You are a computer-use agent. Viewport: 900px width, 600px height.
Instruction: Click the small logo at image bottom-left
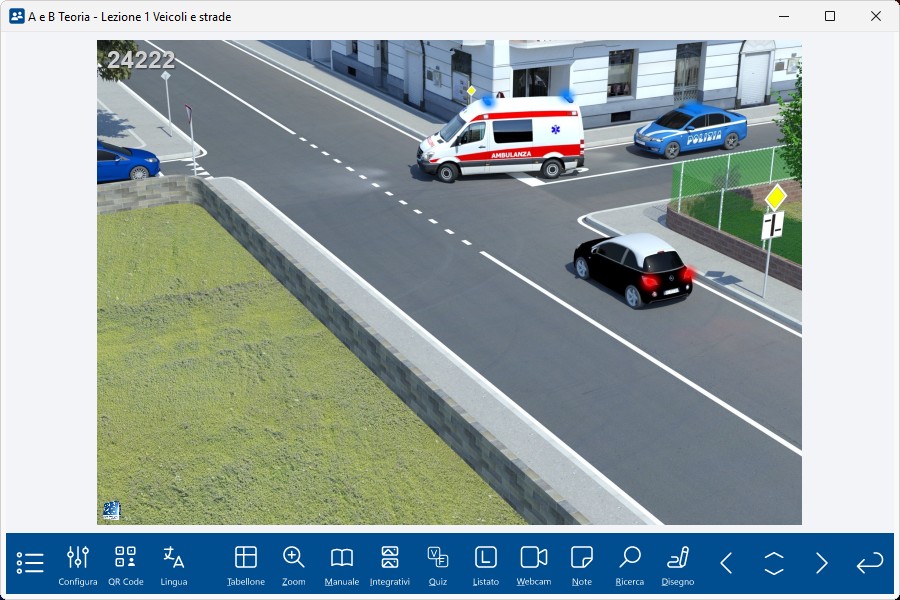(x=111, y=510)
